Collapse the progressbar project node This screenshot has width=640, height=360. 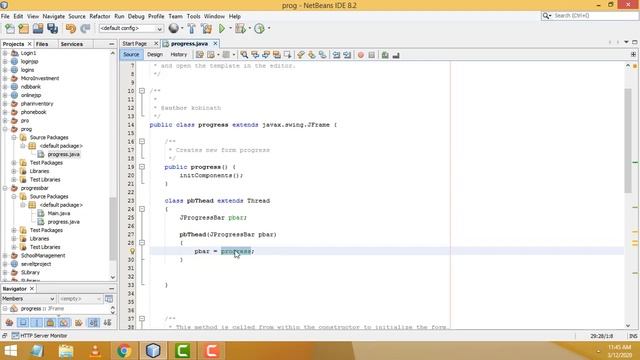coord(5,188)
